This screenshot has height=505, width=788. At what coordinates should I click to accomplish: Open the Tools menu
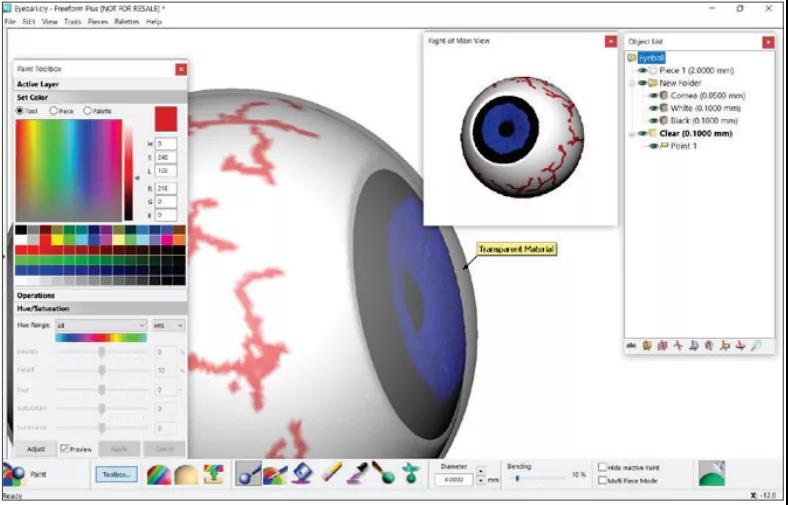(x=72, y=22)
